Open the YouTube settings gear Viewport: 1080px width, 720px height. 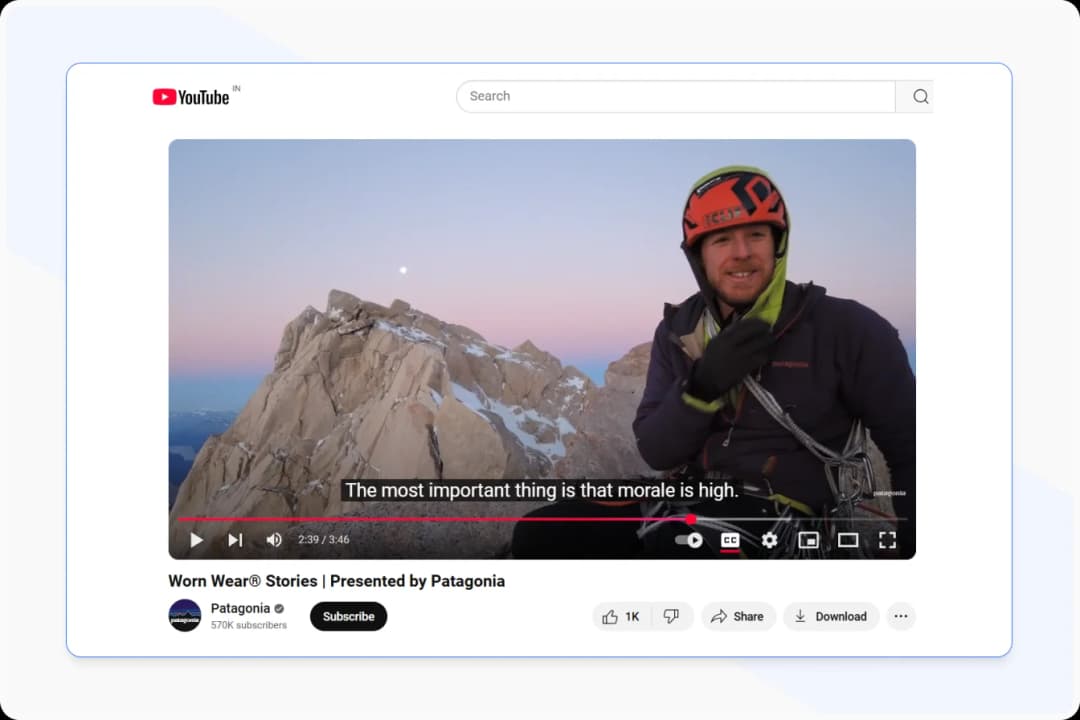click(x=769, y=539)
